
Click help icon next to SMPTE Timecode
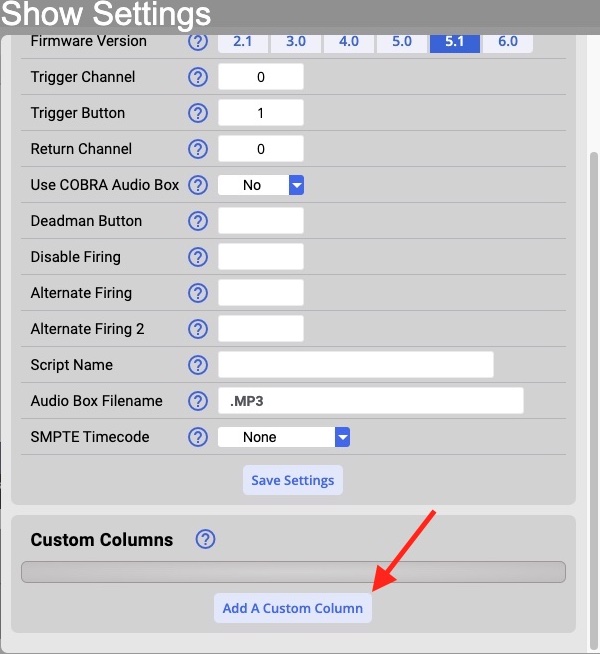point(198,437)
